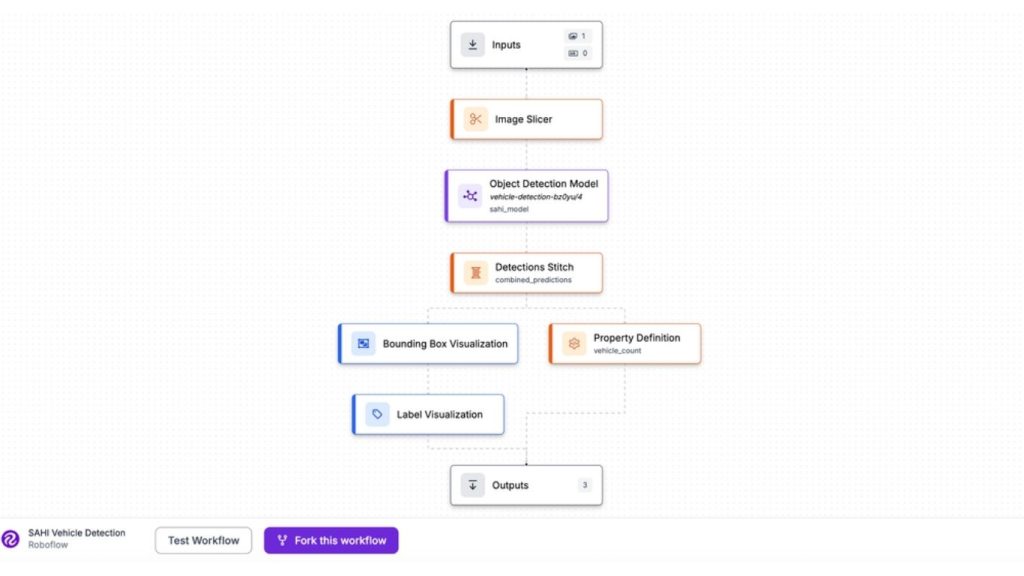Click the parameter badge showing 0 on Inputs
The height and width of the screenshot is (576, 1024).
576,53
